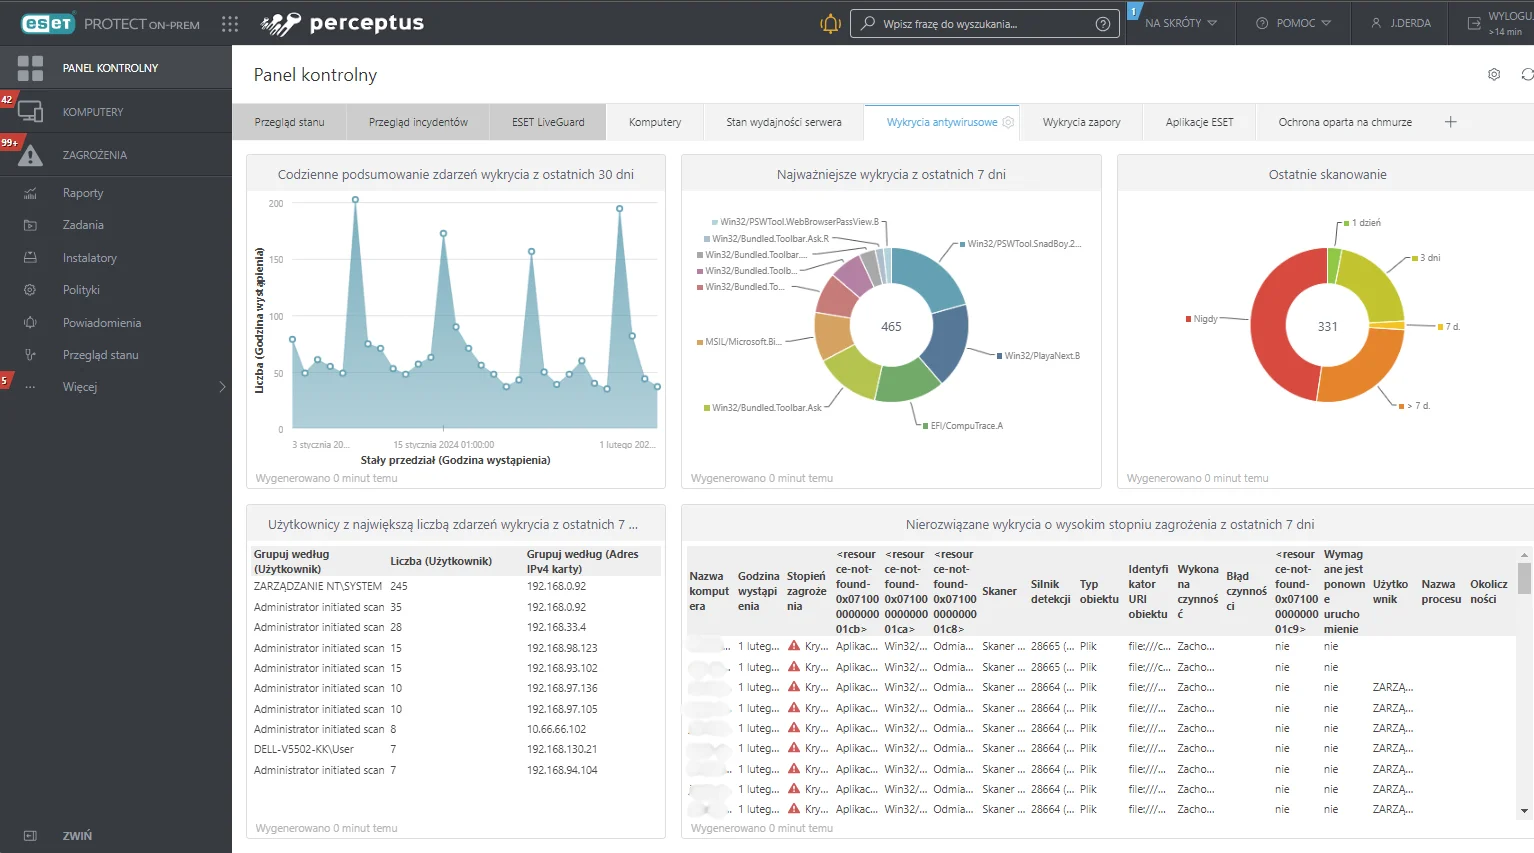Open dashboard settings gear icon

(1494, 75)
